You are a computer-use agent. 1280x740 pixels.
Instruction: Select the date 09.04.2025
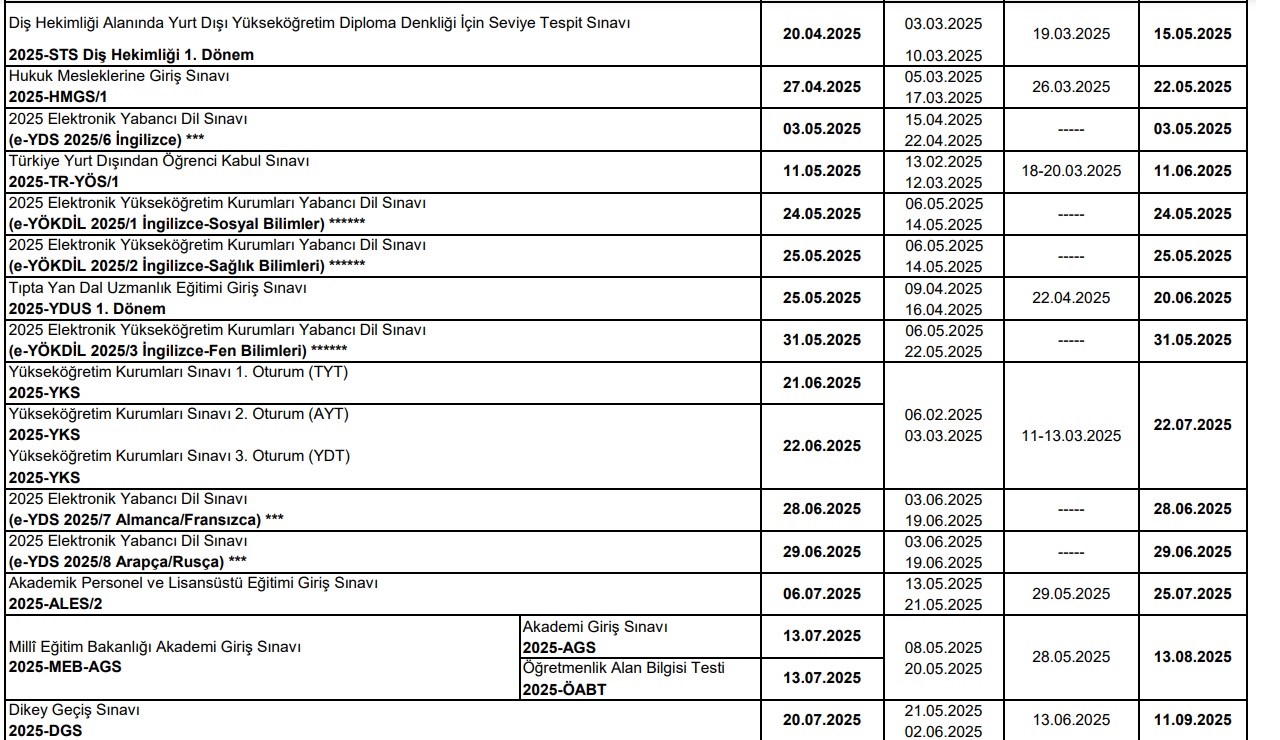[943, 288]
